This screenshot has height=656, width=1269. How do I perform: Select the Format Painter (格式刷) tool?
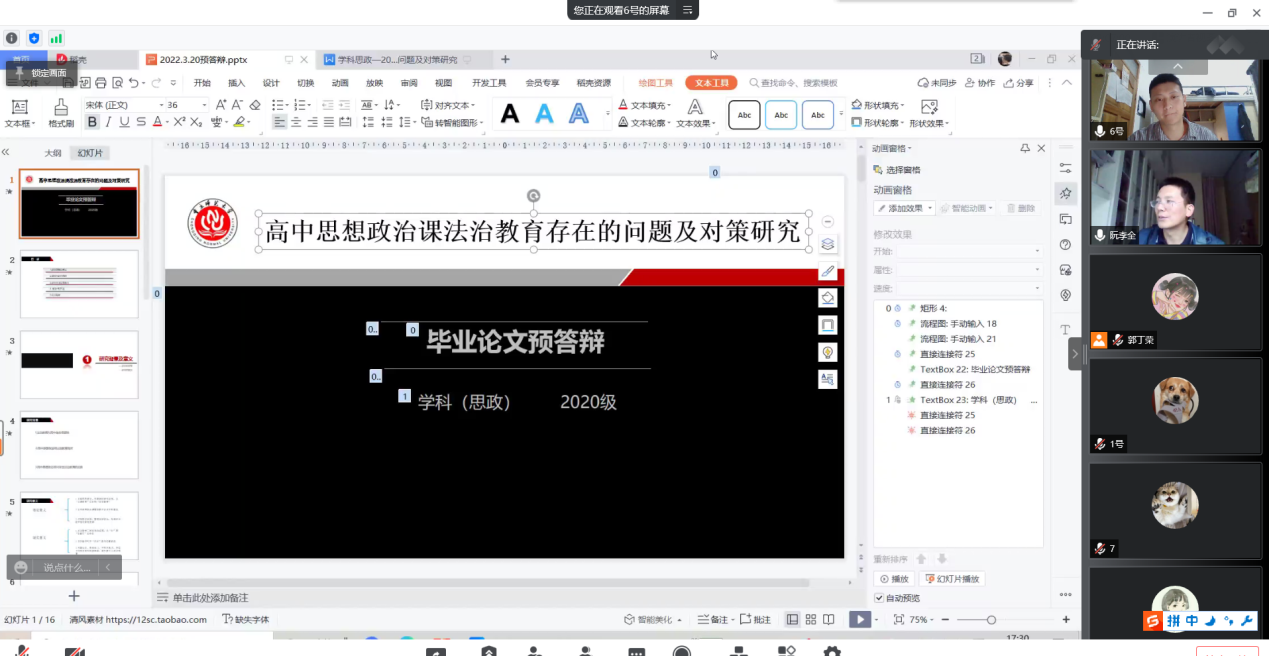coord(61,113)
